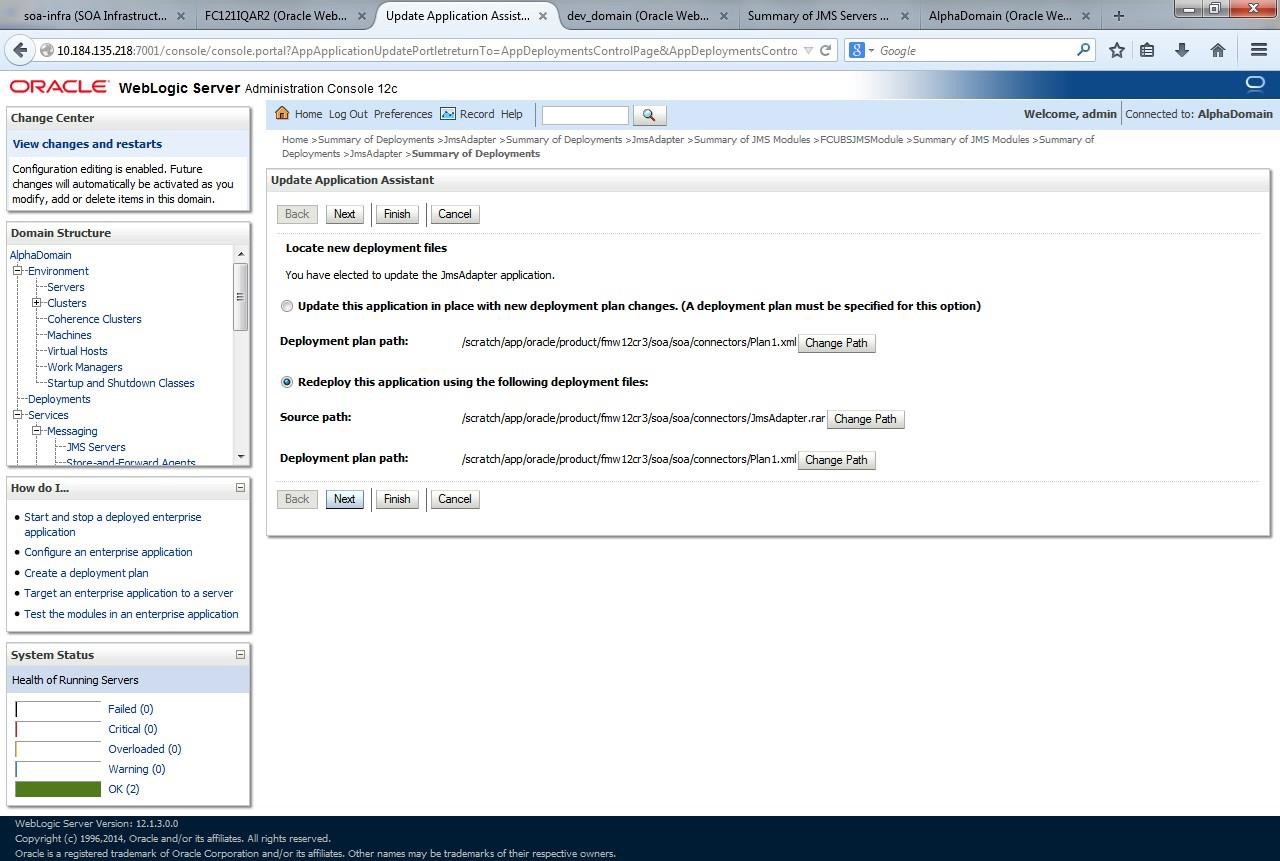Click the FCUBSJMSModule breadcrumb link
1280x861 pixels.
(861, 140)
